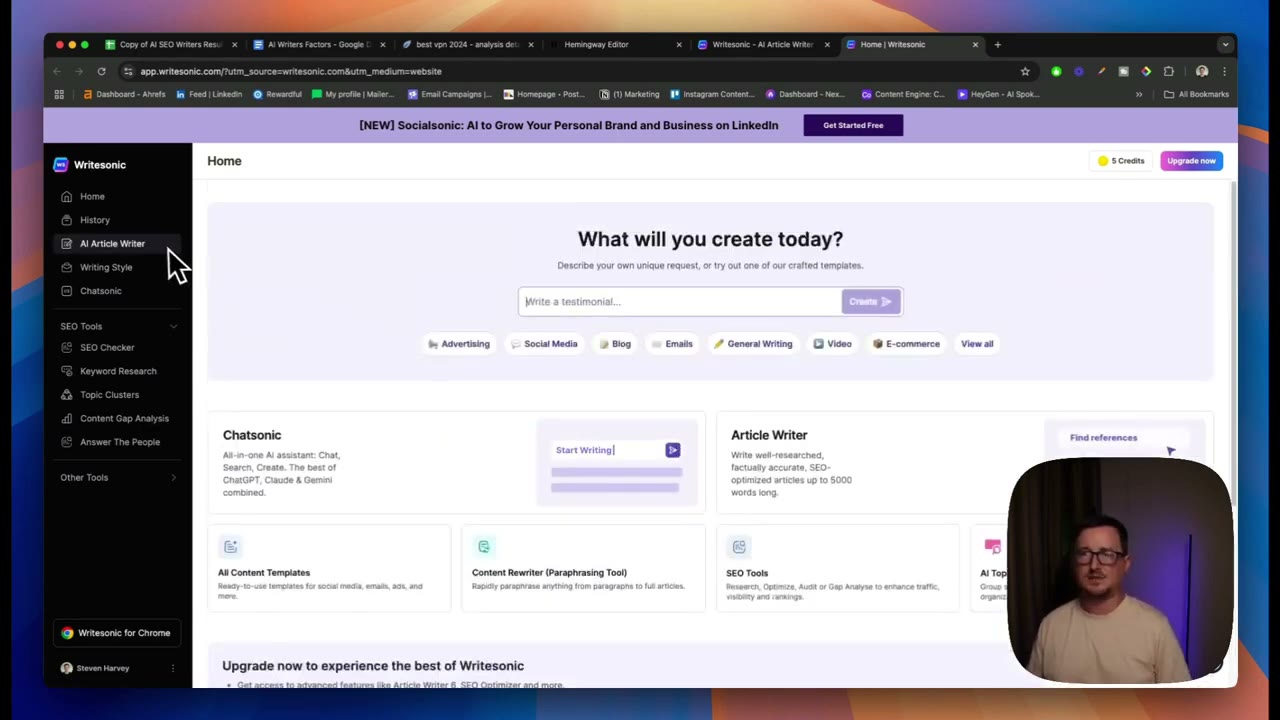Image resolution: width=1280 pixels, height=720 pixels.
Task: Click the Content Rewriter paraphrasing icon
Action: point(484,547)
